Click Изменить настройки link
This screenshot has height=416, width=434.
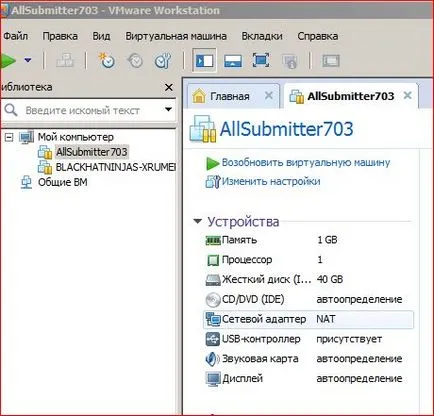click(271, 181)
